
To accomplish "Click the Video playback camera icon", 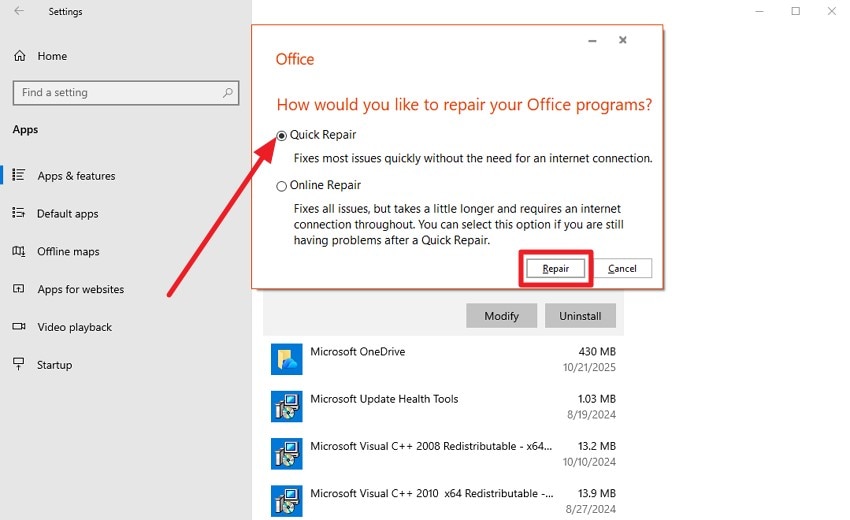I will coord(18,326).
